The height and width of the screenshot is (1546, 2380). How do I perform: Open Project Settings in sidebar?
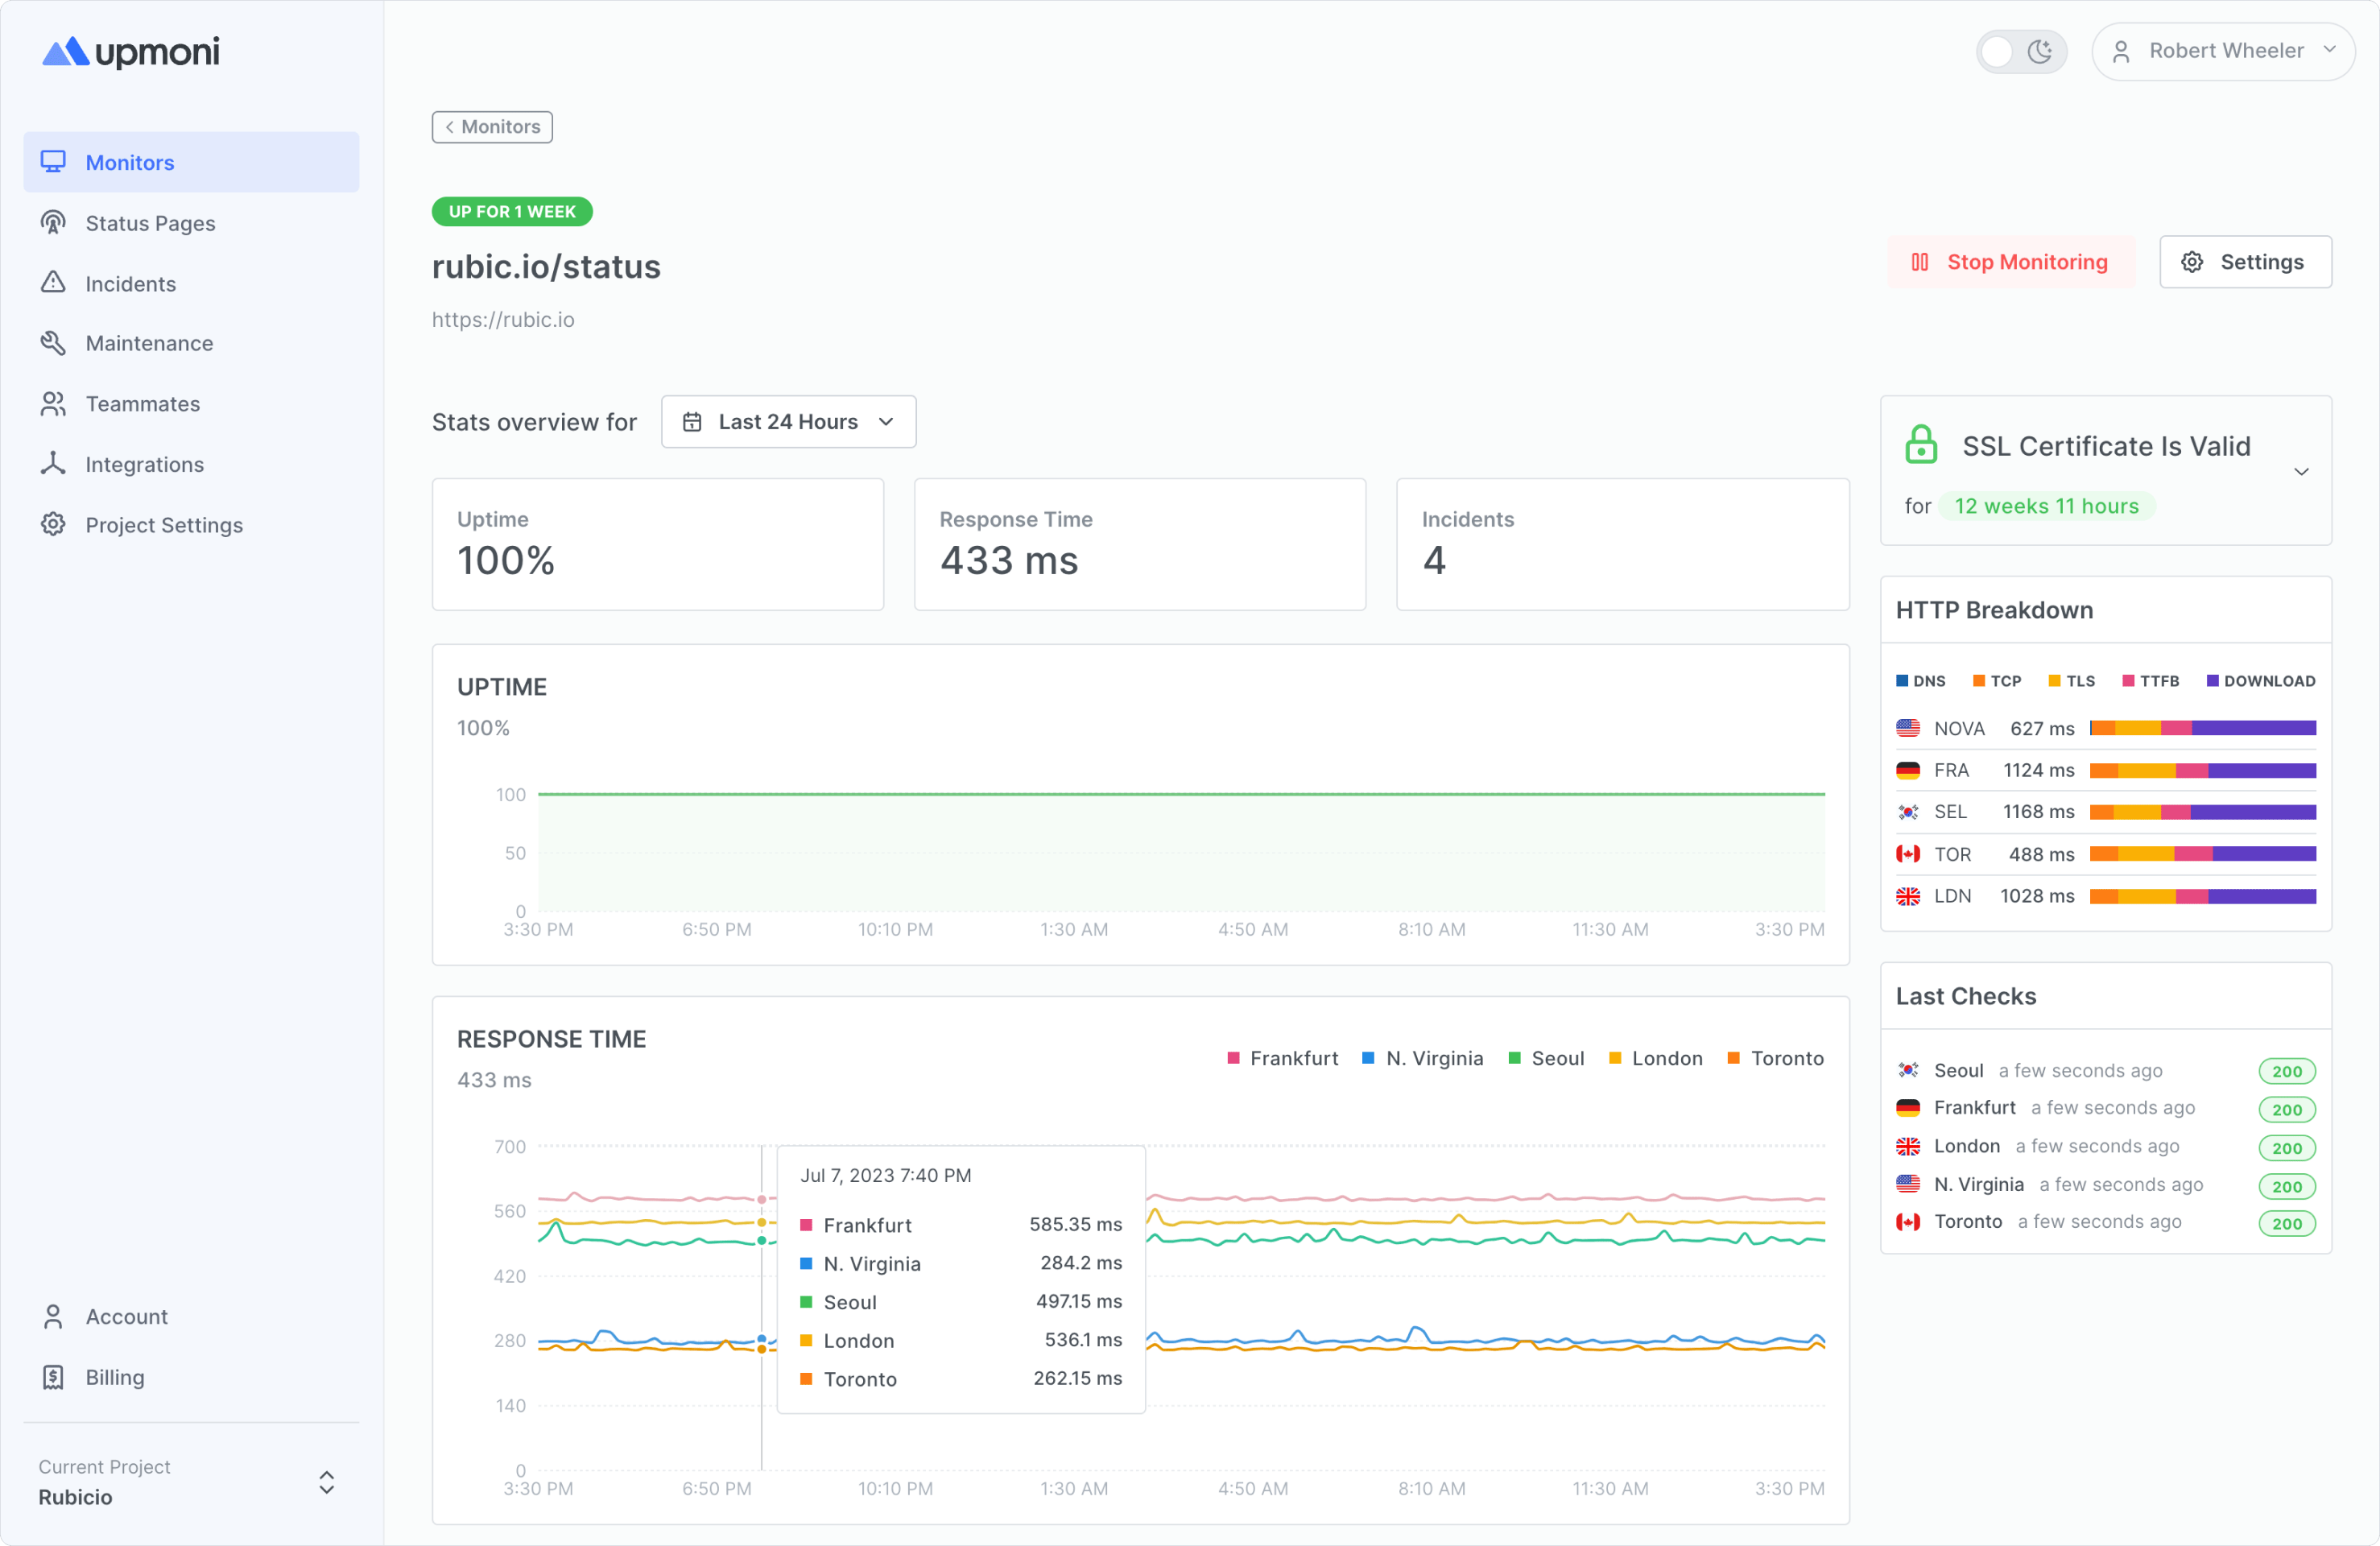coord(164,525)
